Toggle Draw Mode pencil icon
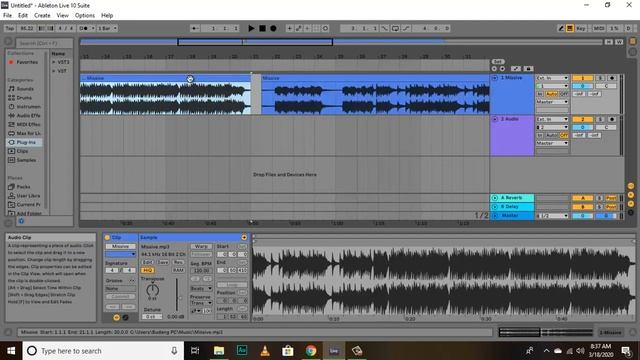The image size is (640, 360). (561, 28)
